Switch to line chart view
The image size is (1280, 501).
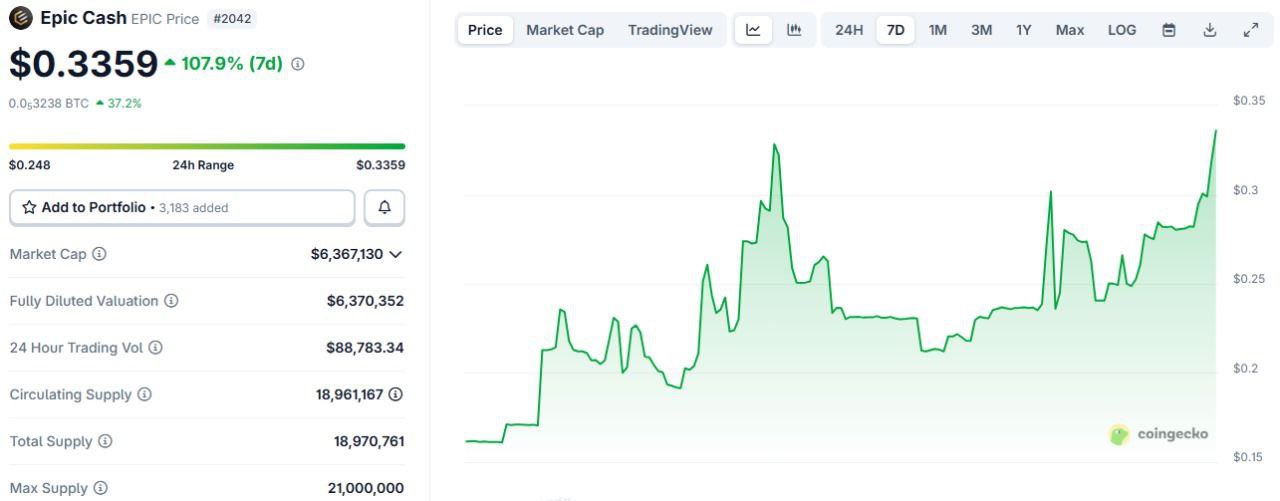(x=753, y=30)
